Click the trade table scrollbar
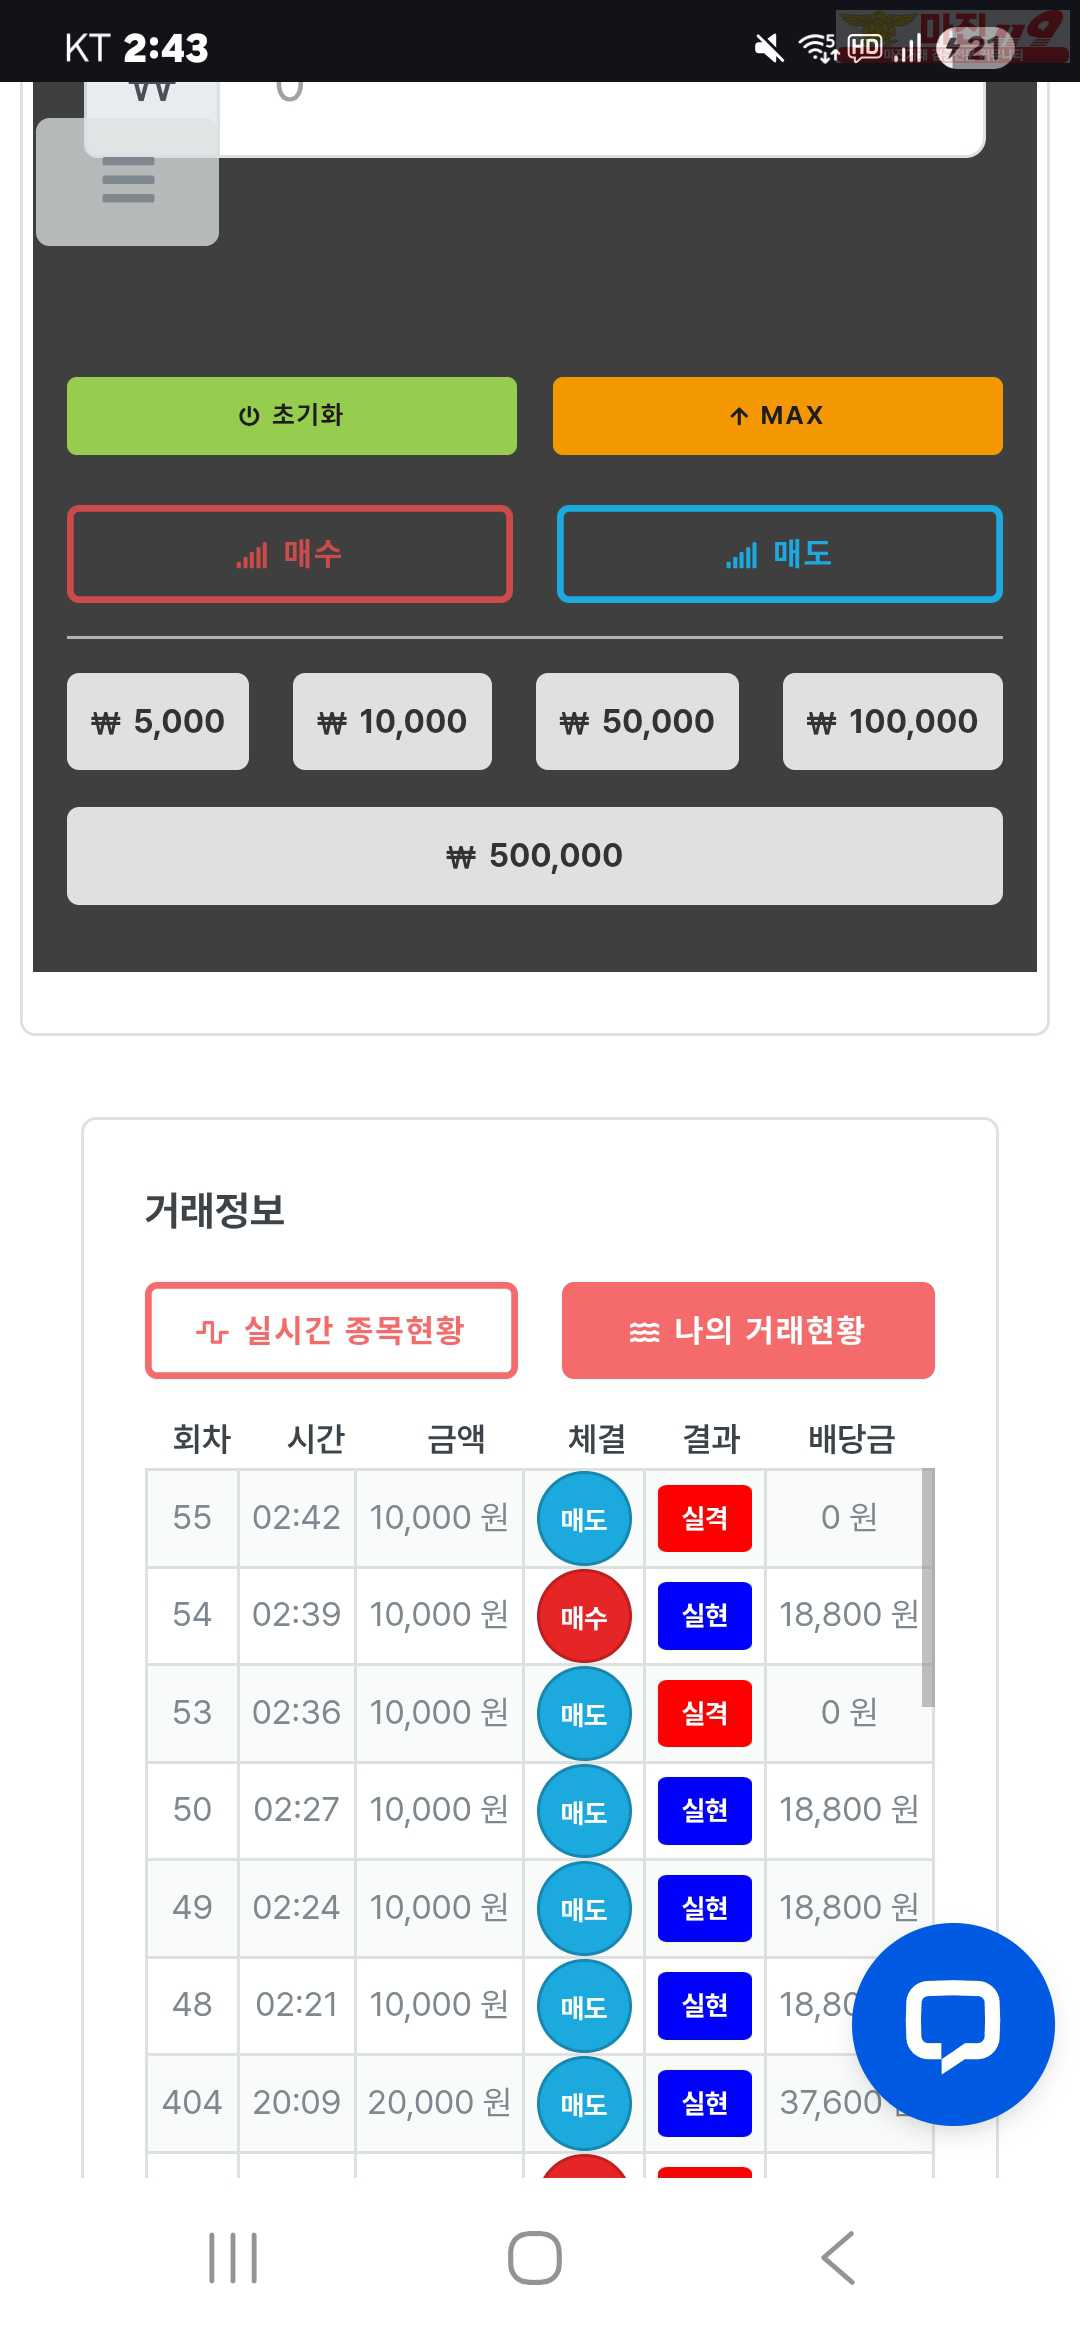 click(928, 1588)
